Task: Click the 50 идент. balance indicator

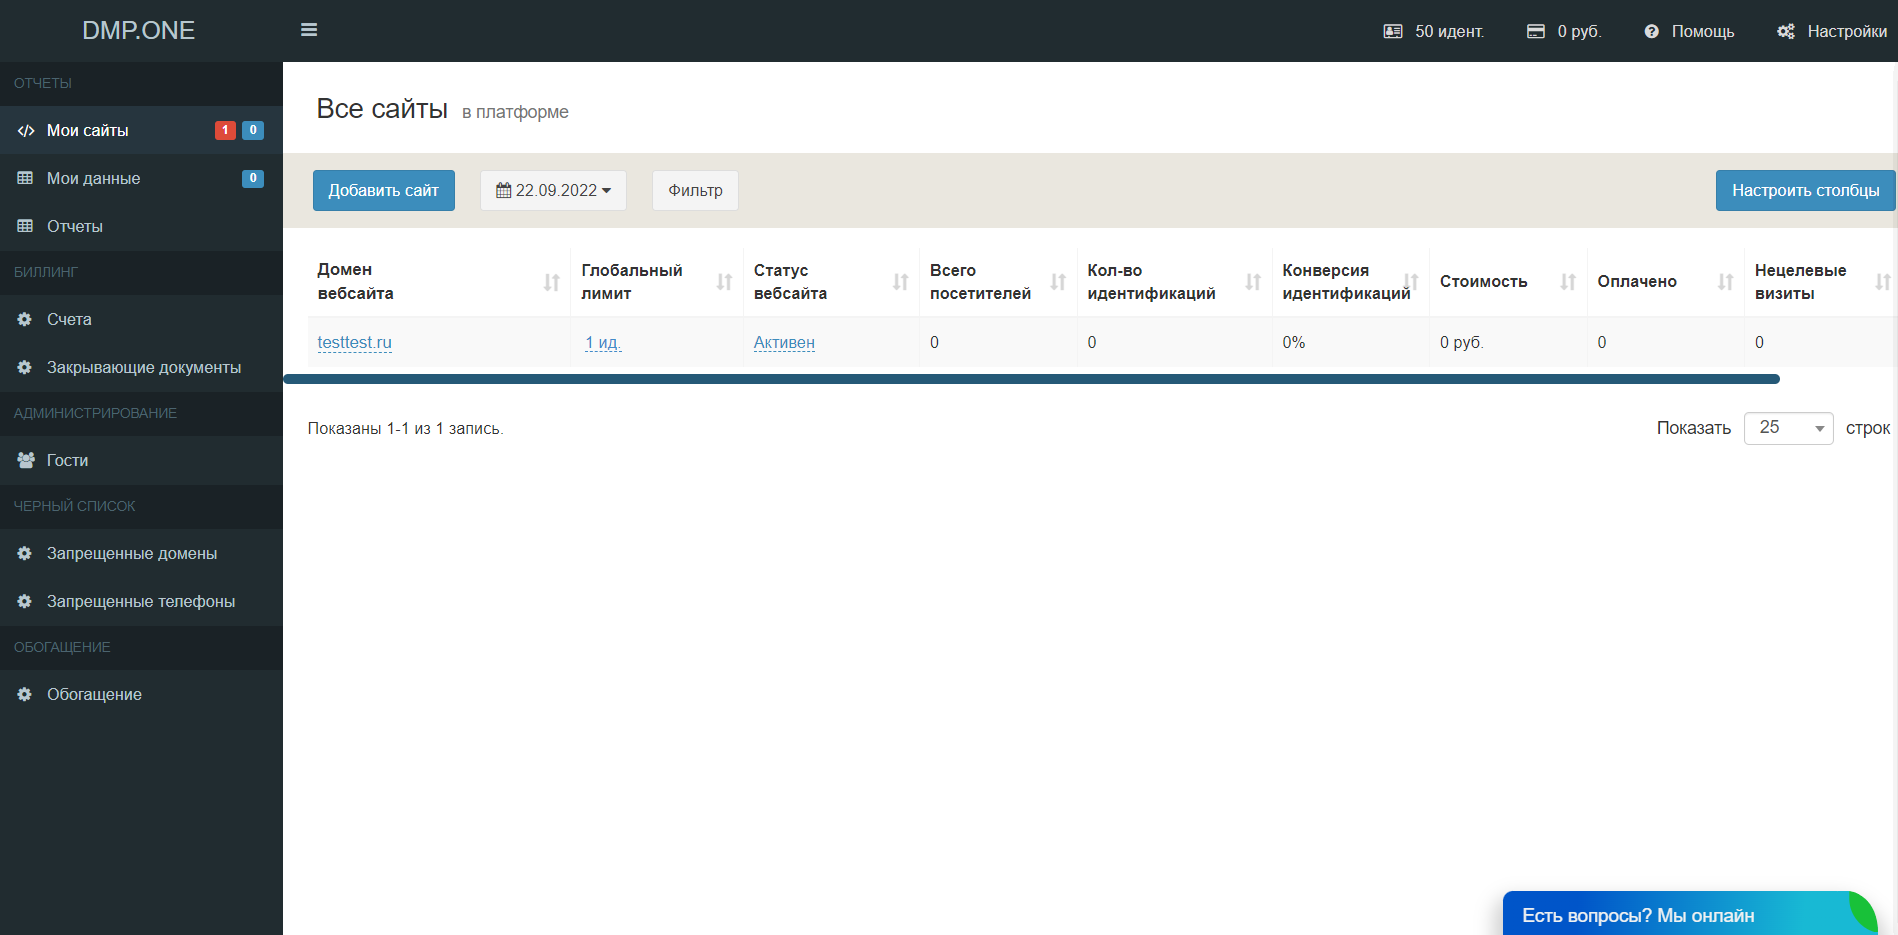Action: pos(1434,32)
